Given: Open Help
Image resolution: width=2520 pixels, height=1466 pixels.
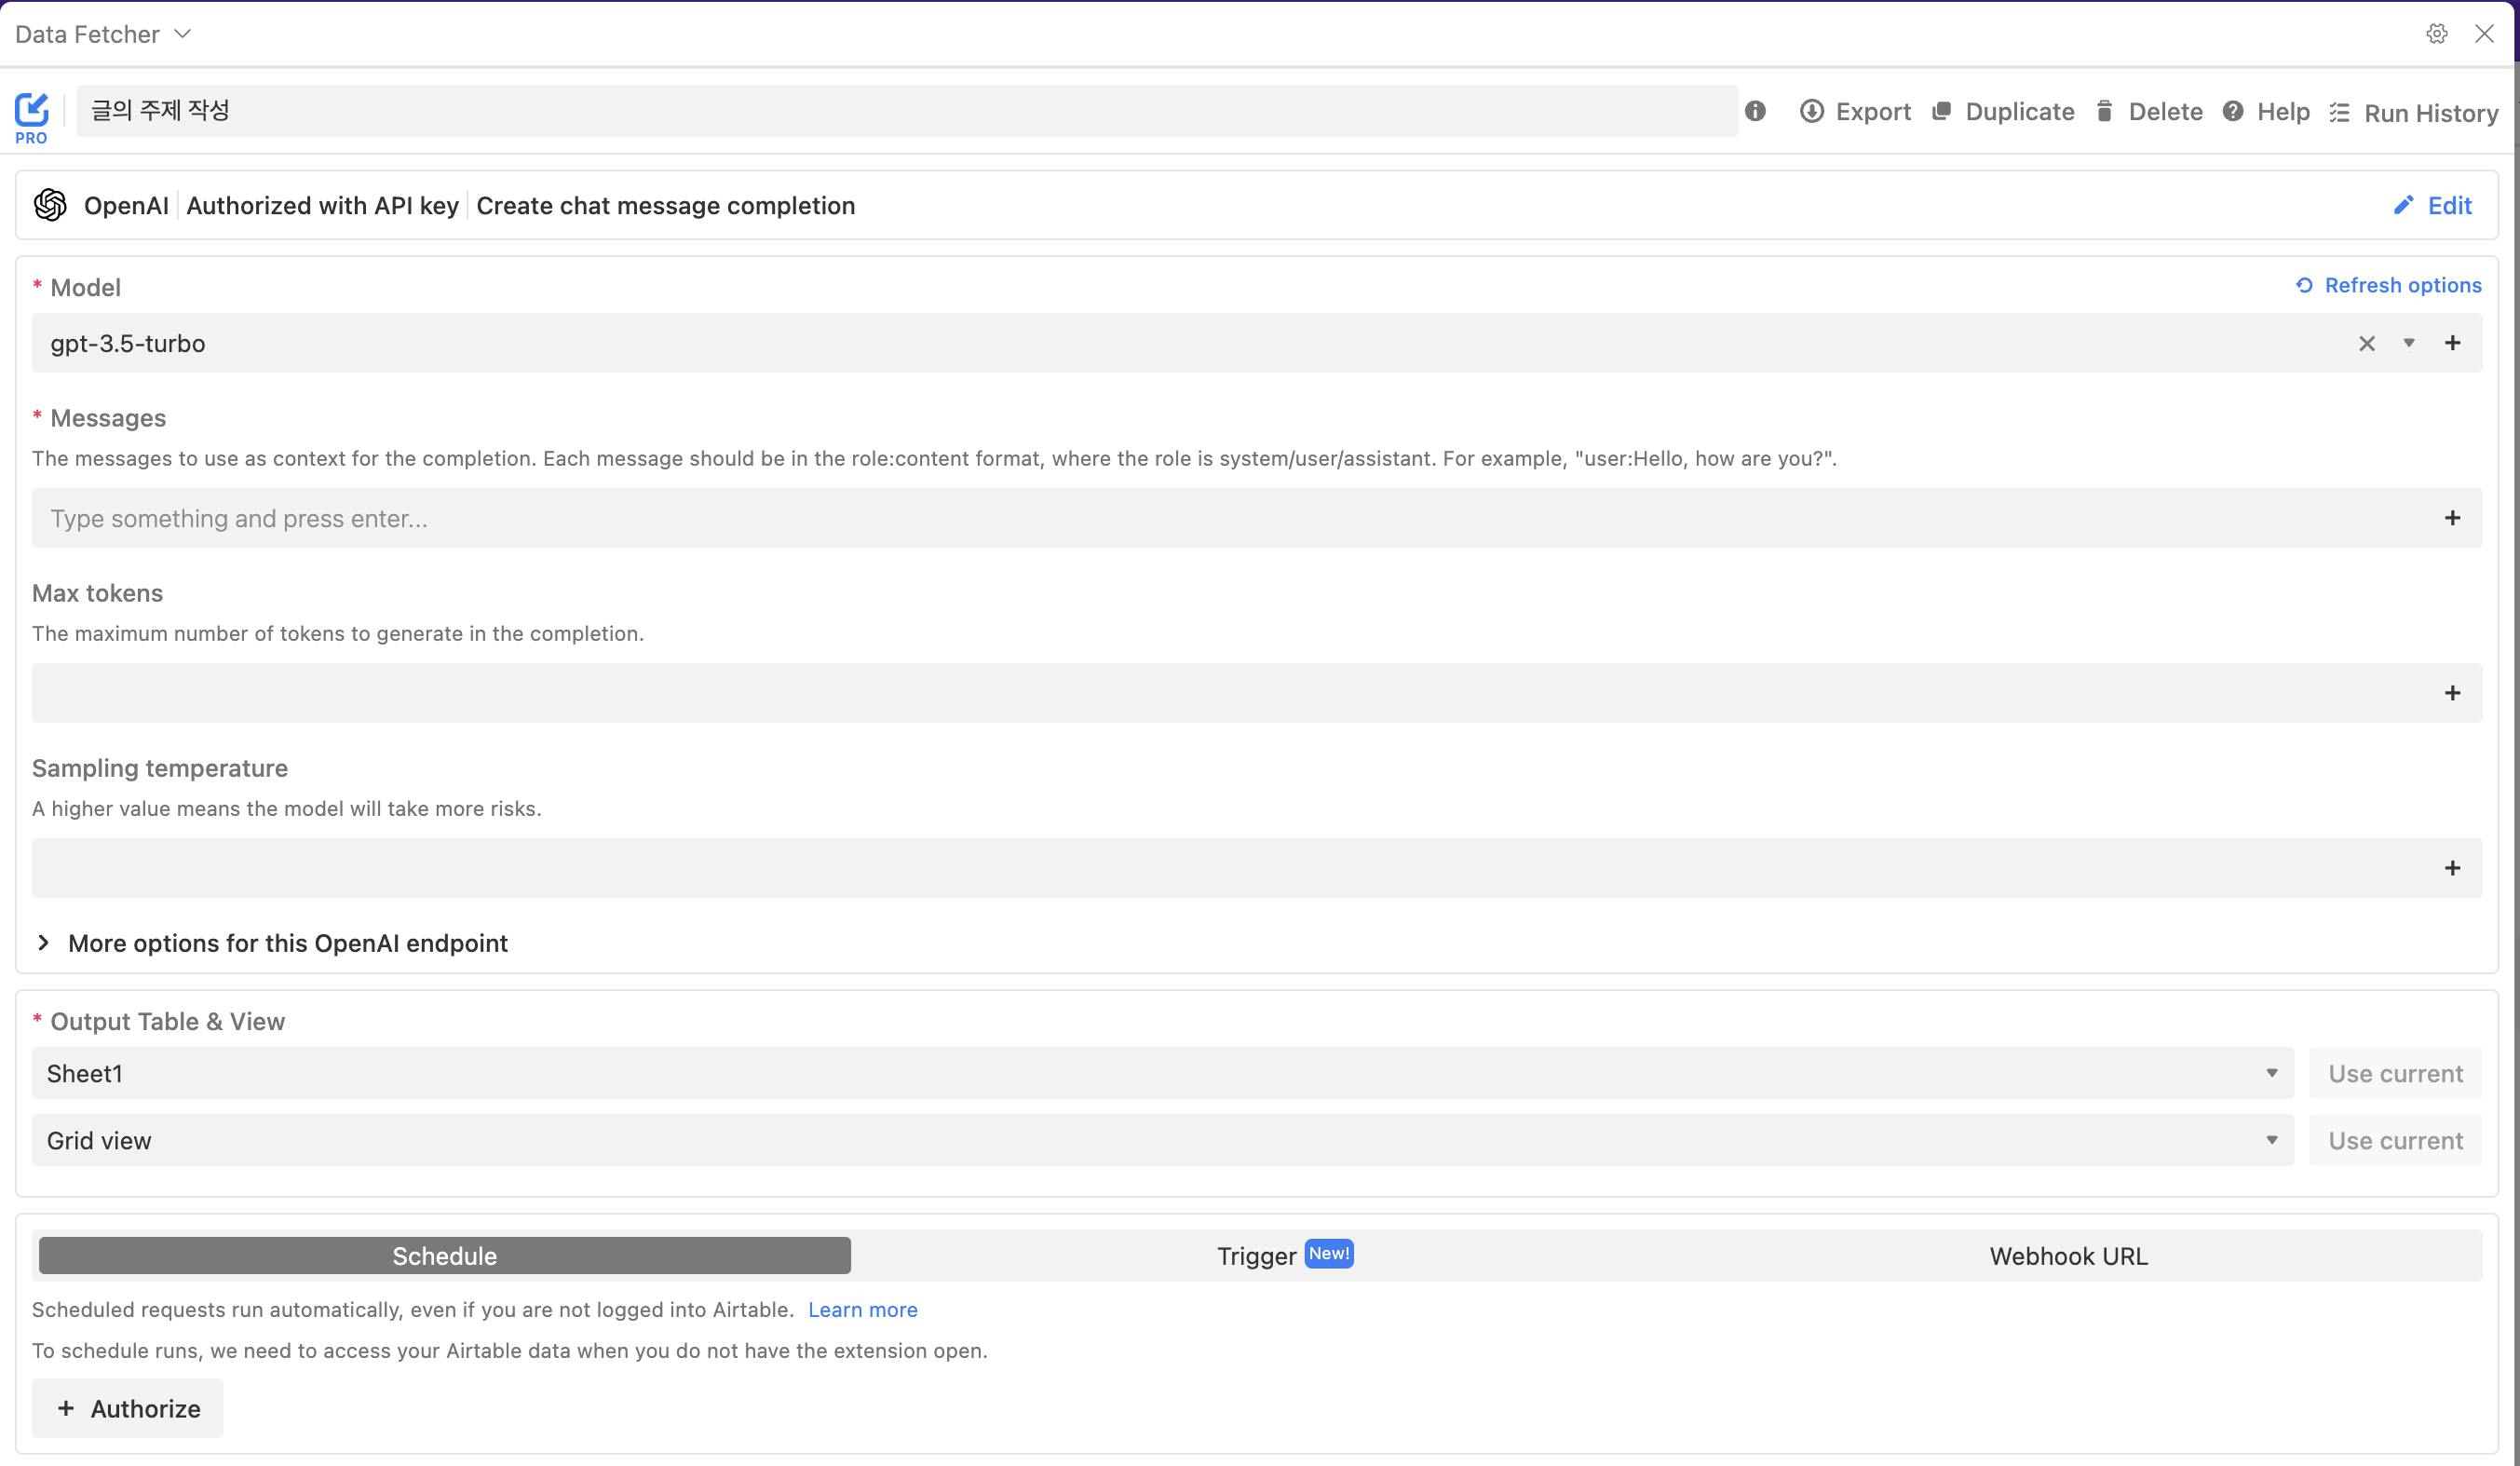Looking at the screenshot, I should [2266, 112].
